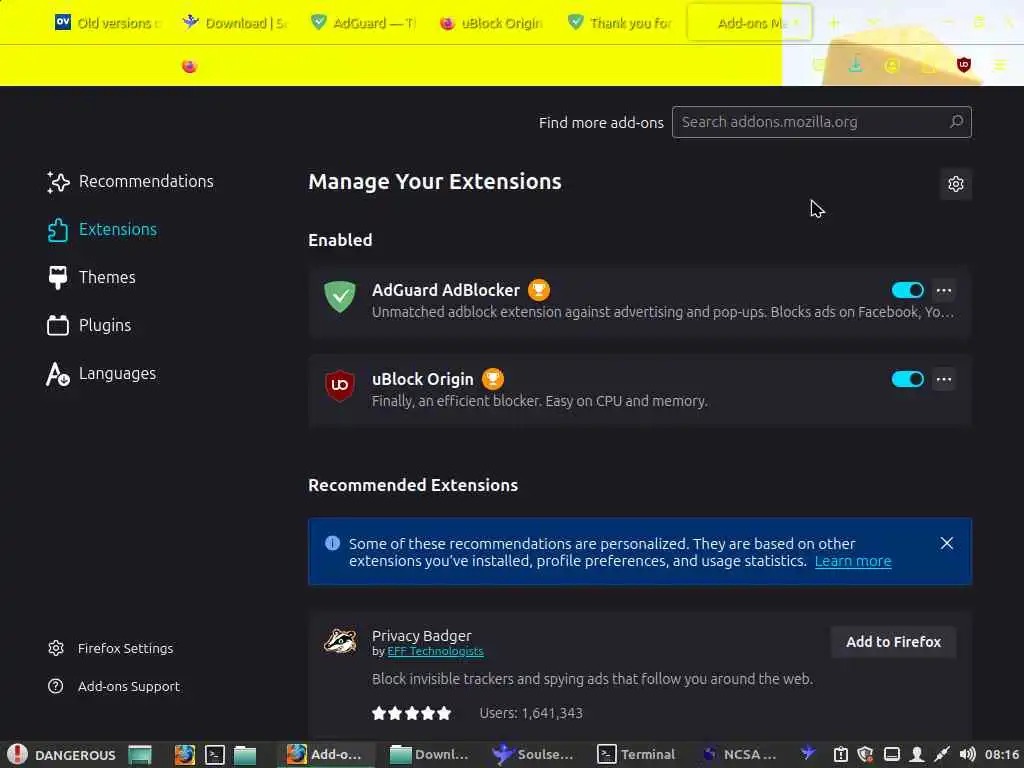
Task: Open the Themes category
Action: [x=91, y=278]
